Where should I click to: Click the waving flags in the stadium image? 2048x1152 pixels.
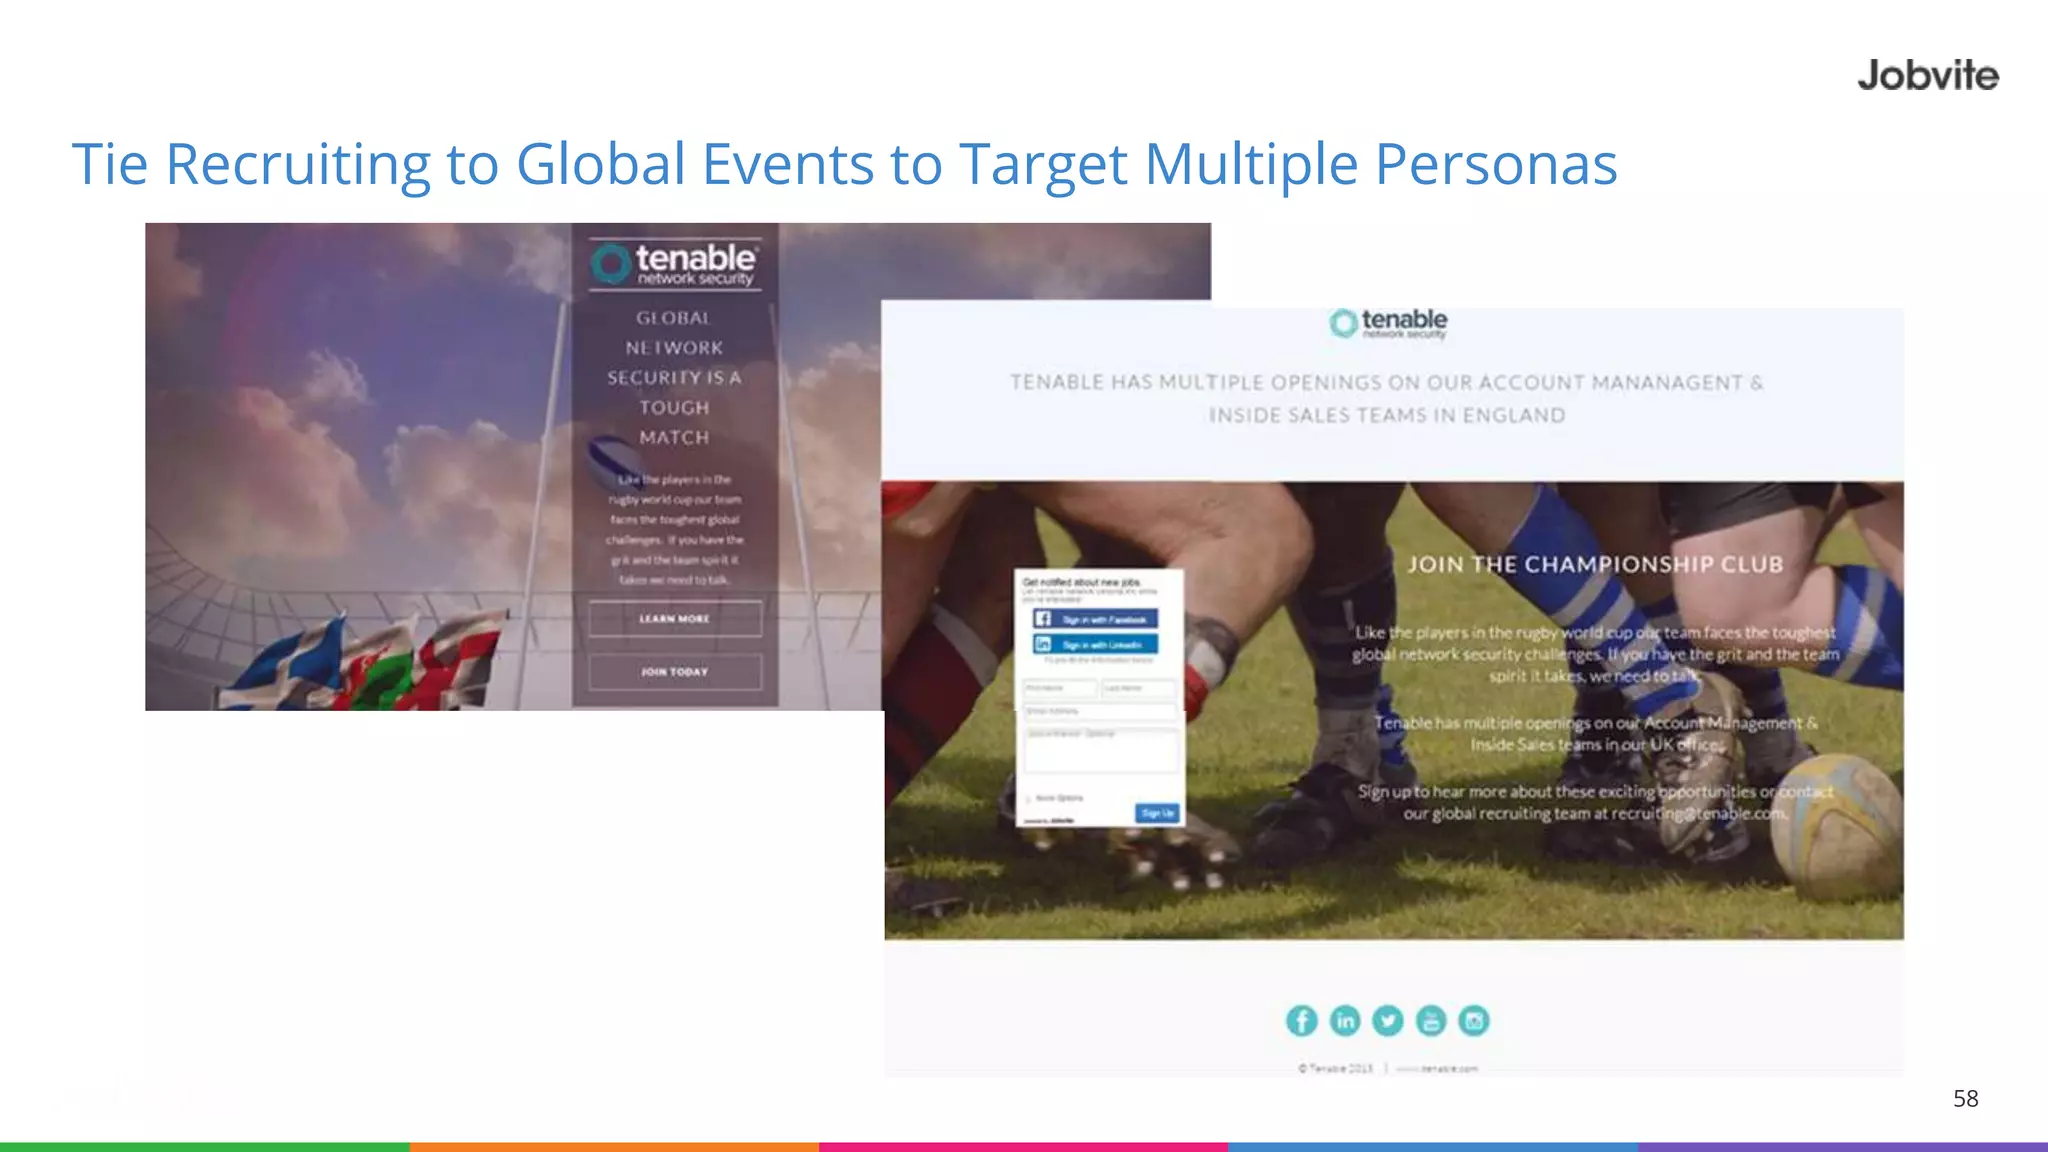coord(365,662)
